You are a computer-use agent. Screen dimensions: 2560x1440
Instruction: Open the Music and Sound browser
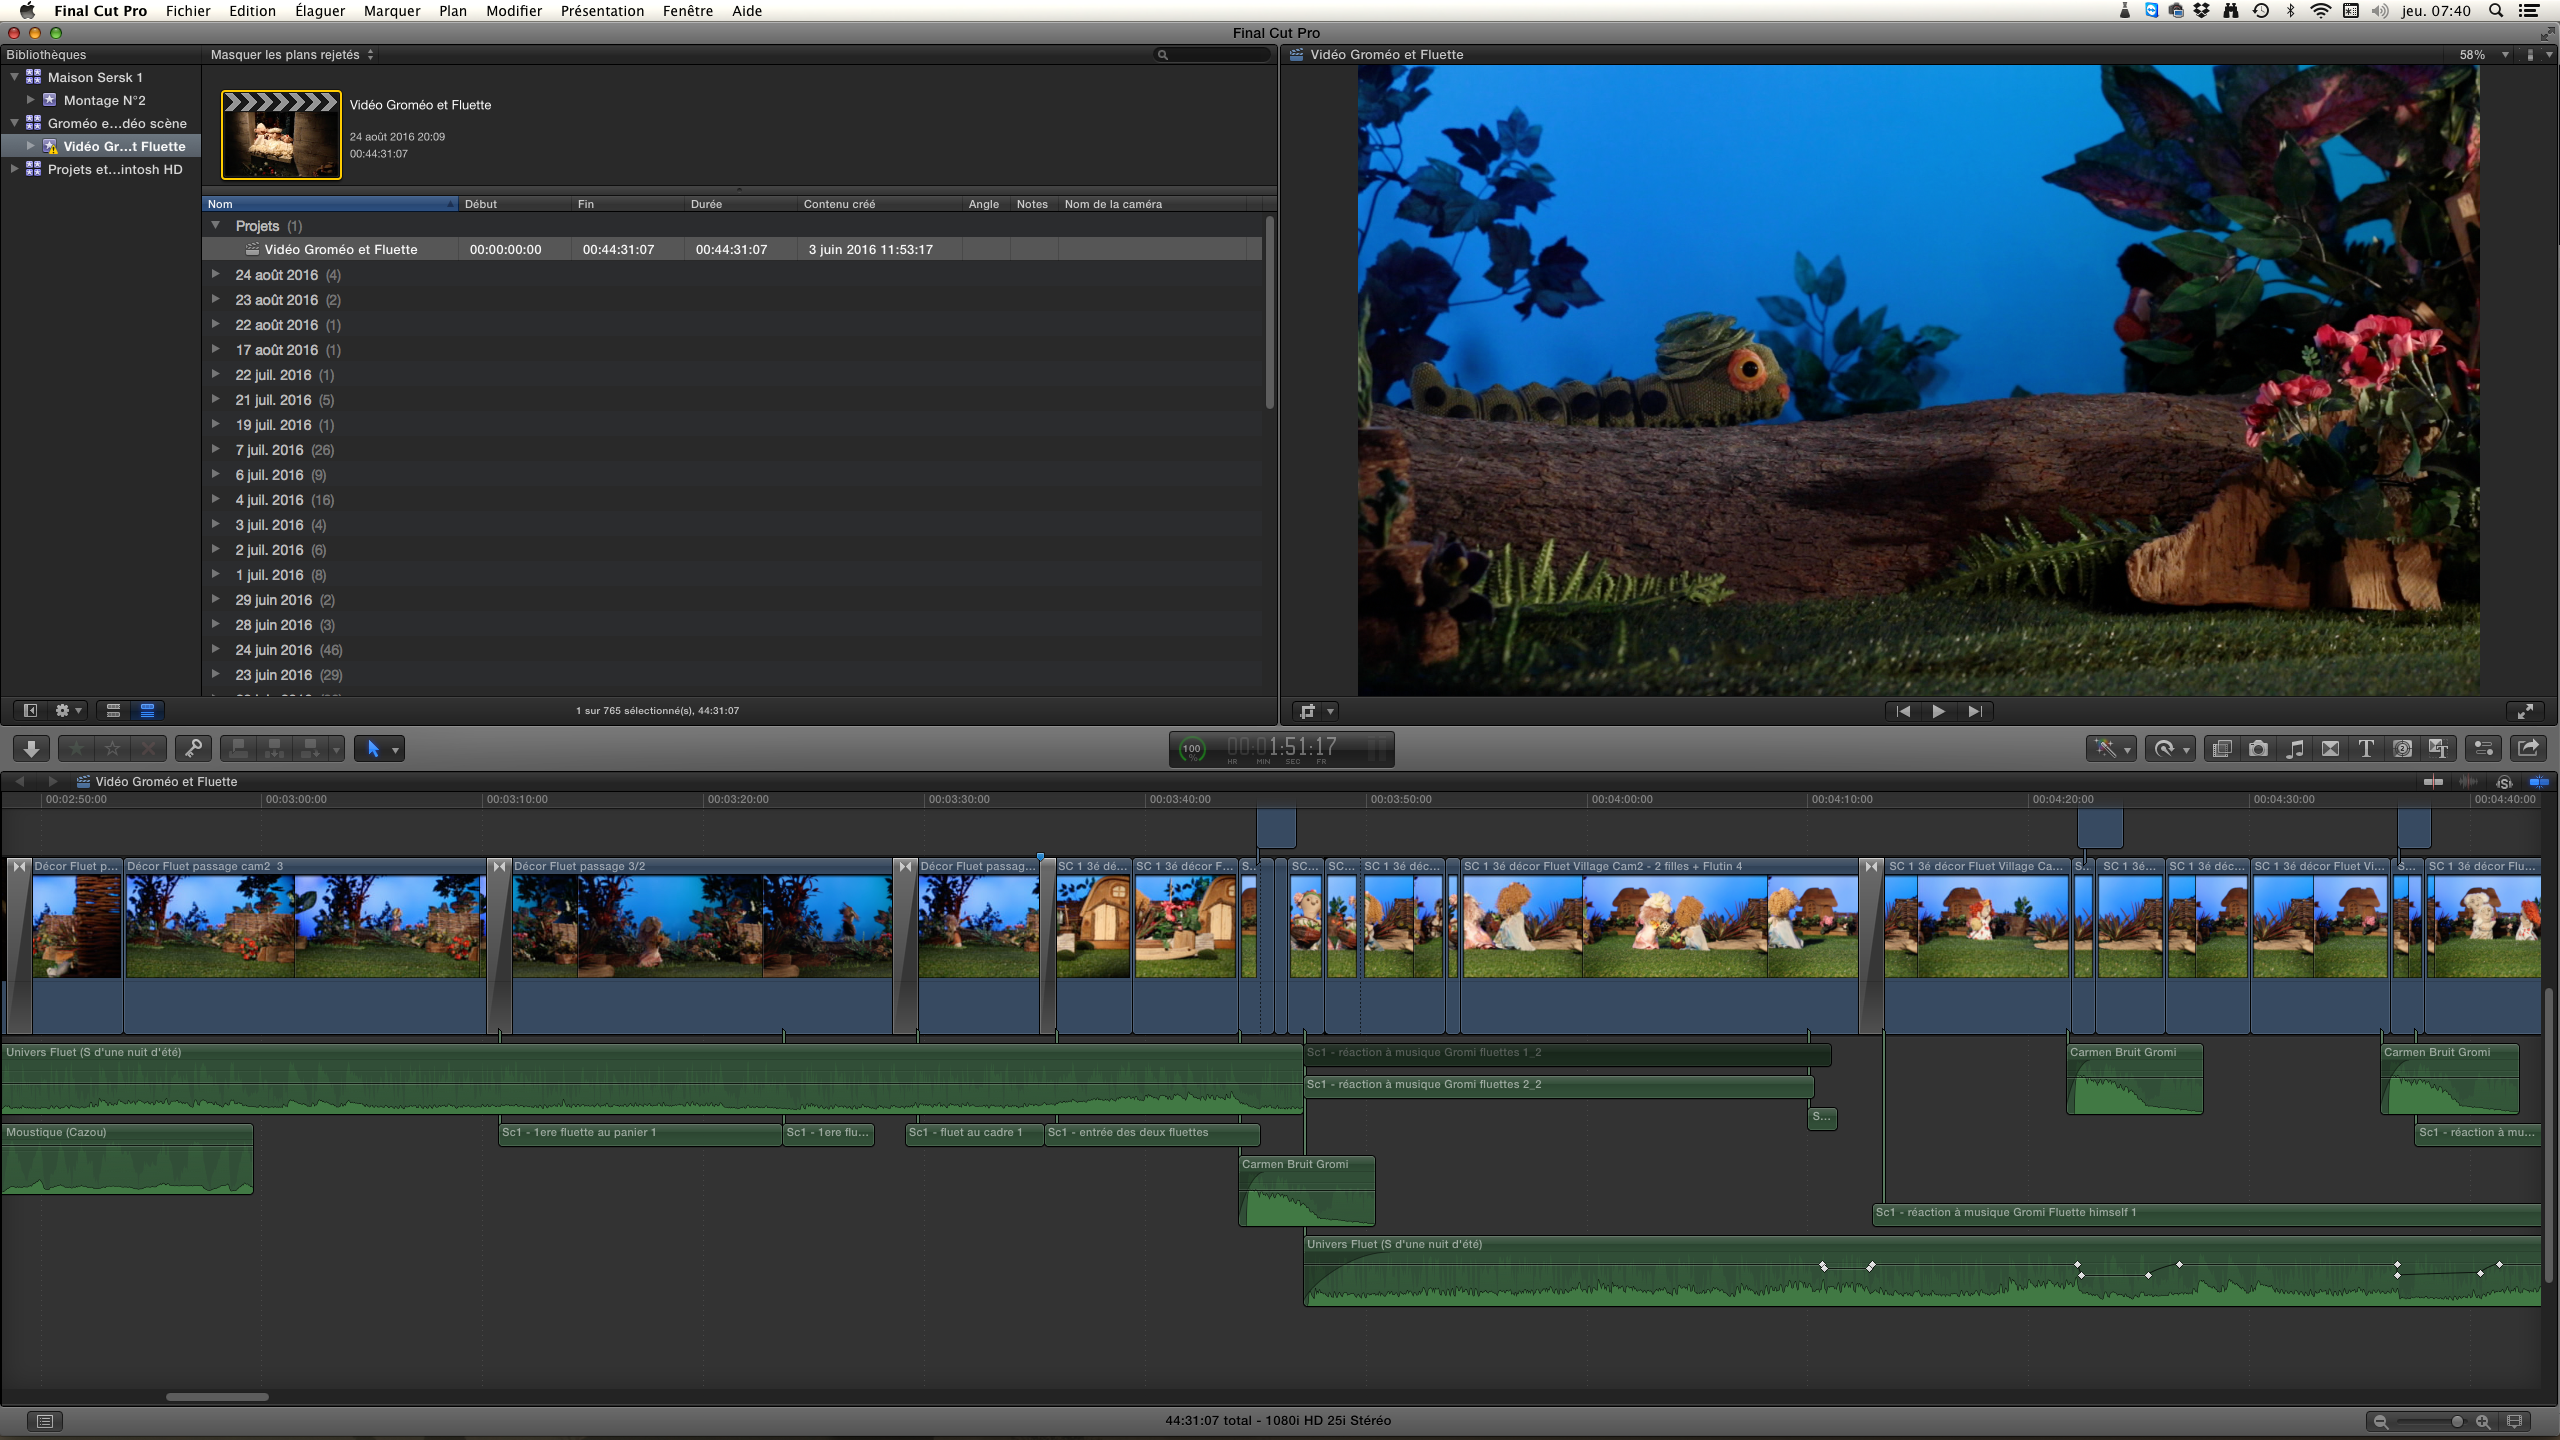(2295, 748)
